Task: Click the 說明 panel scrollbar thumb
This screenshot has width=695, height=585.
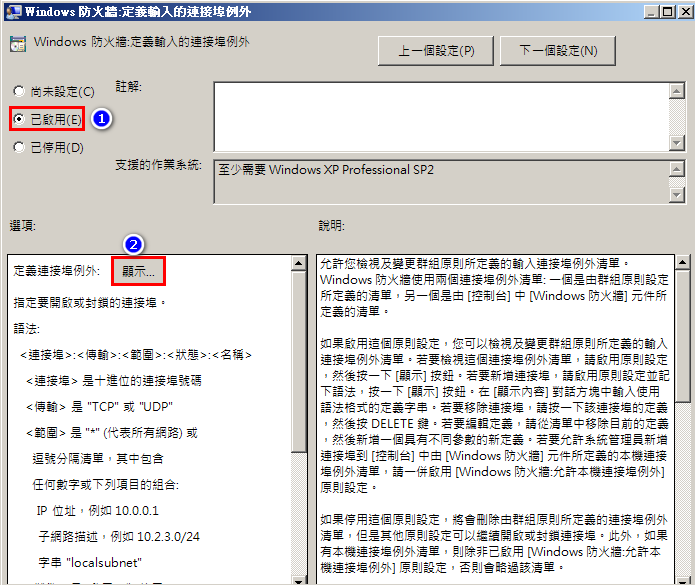Action: tap(683, 337)
